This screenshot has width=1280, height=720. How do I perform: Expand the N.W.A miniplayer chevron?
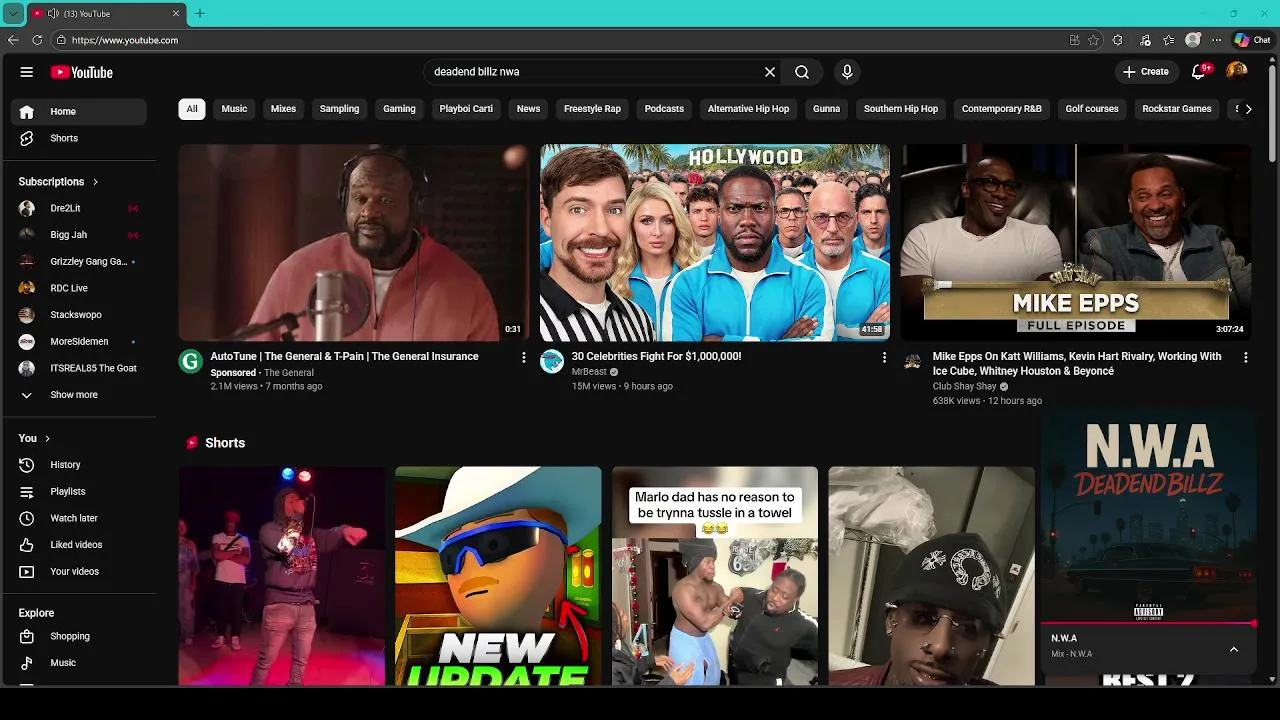1234,649
